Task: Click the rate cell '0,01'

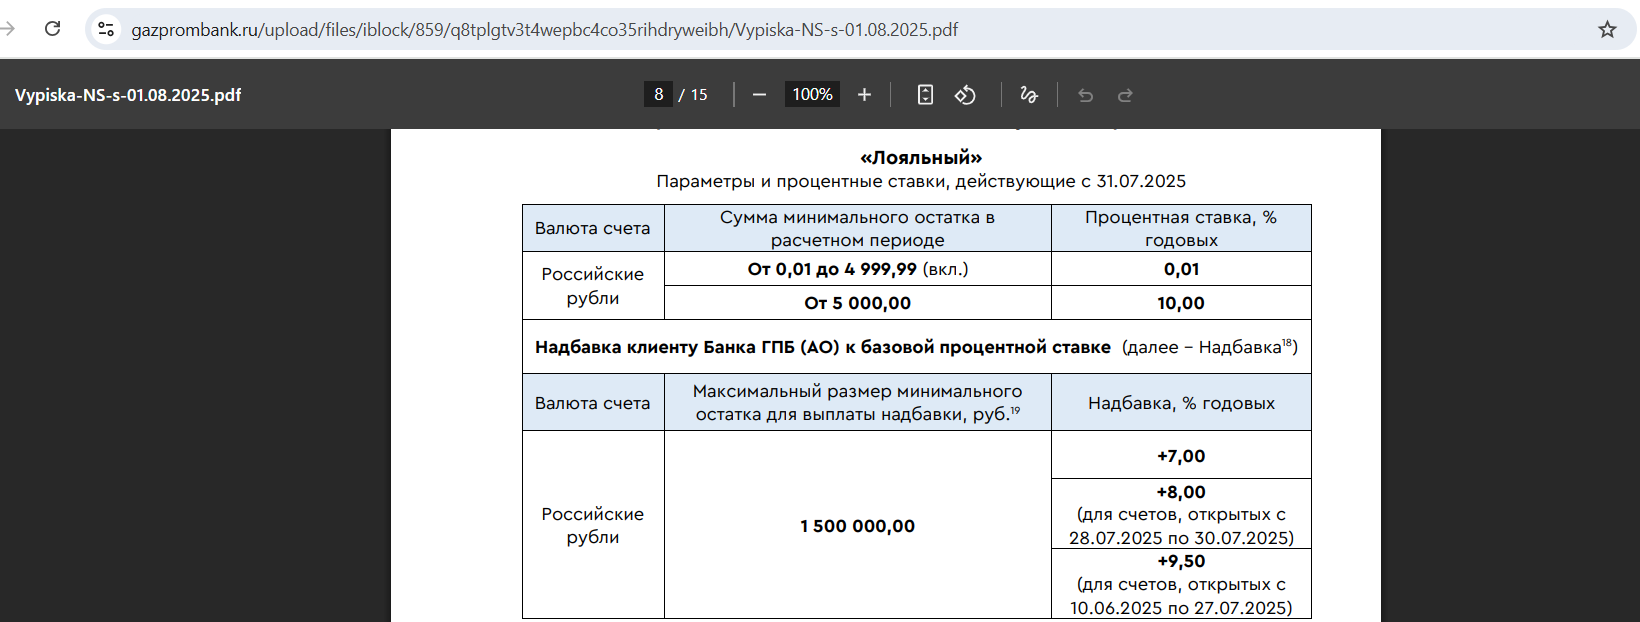Action: [x=1181, y=269]
